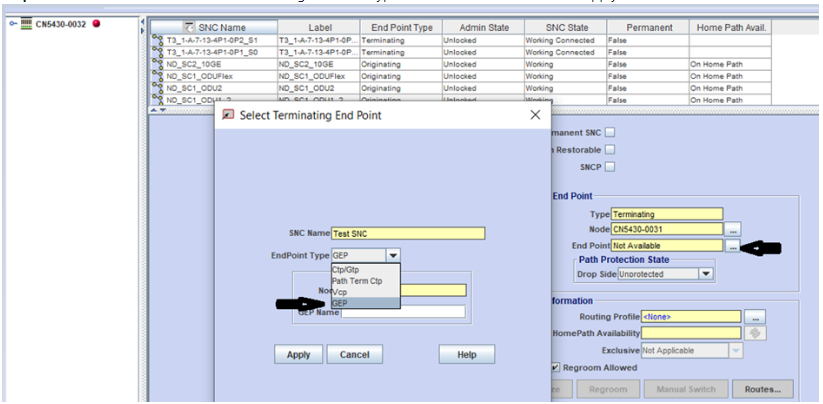Click the browse button beside Routing Profile

pyautogui.click(x=755, y=317)
